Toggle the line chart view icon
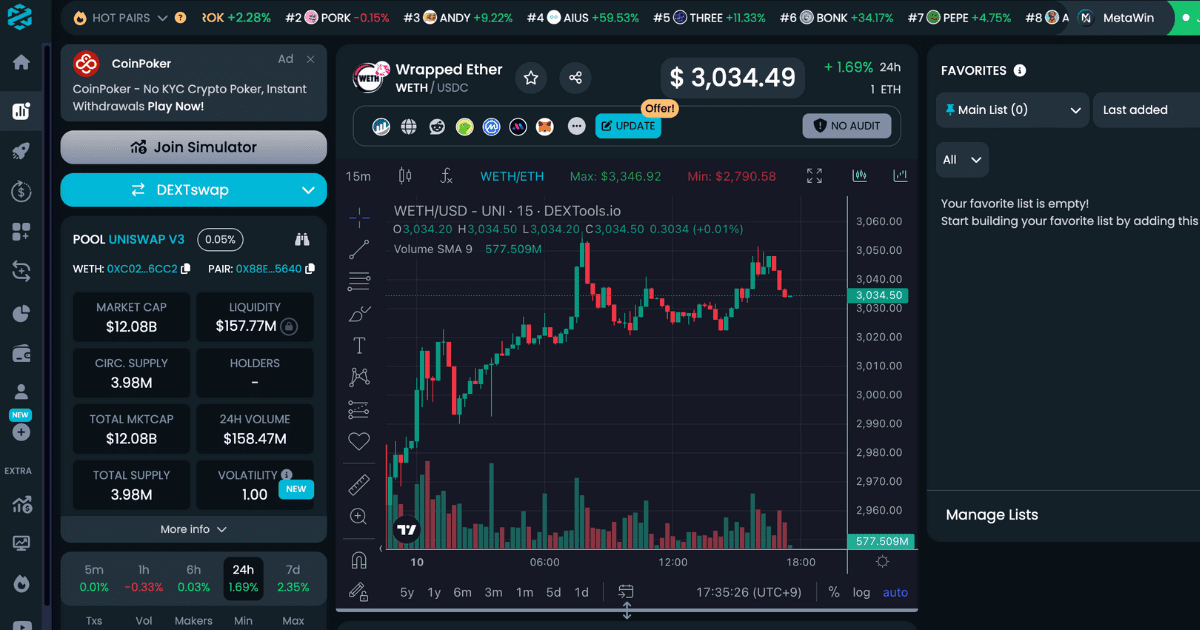 pyautogui.click(x=900, y=176)
